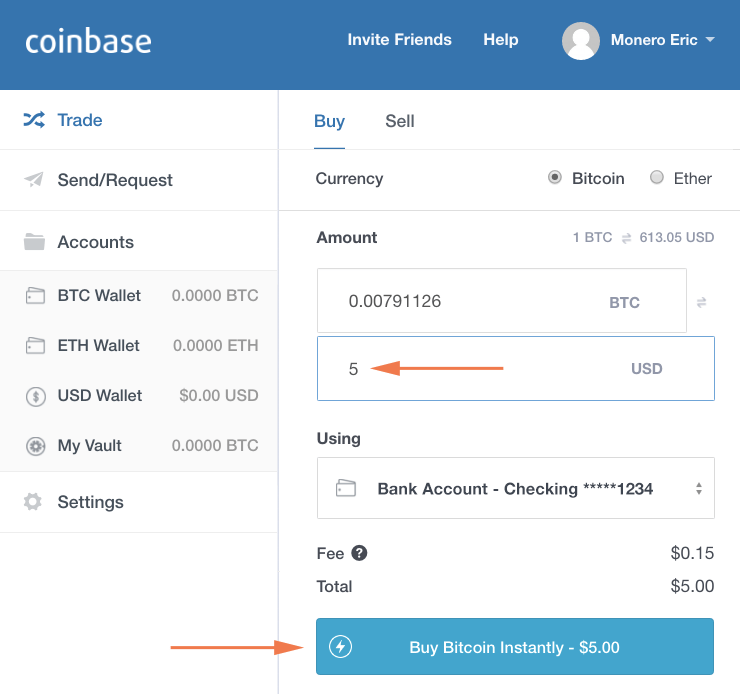Click the exchange arrows in the rate display
Screen dimensions: 740x694
626,238
